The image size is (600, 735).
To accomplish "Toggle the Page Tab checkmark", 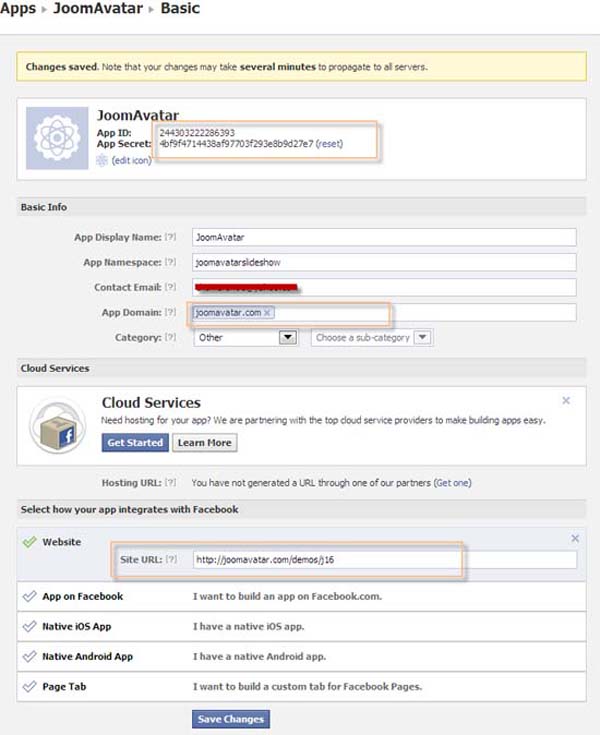I will [30, 686].
